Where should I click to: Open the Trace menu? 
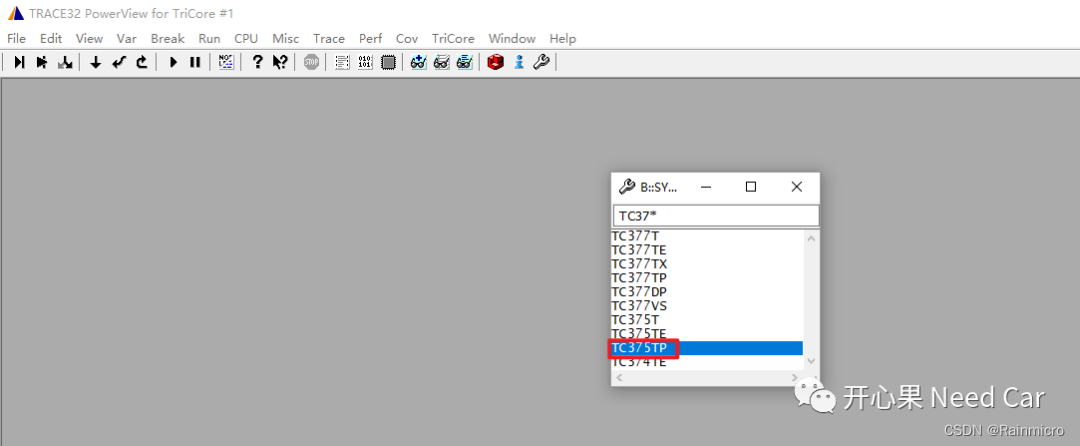[329, 39]
